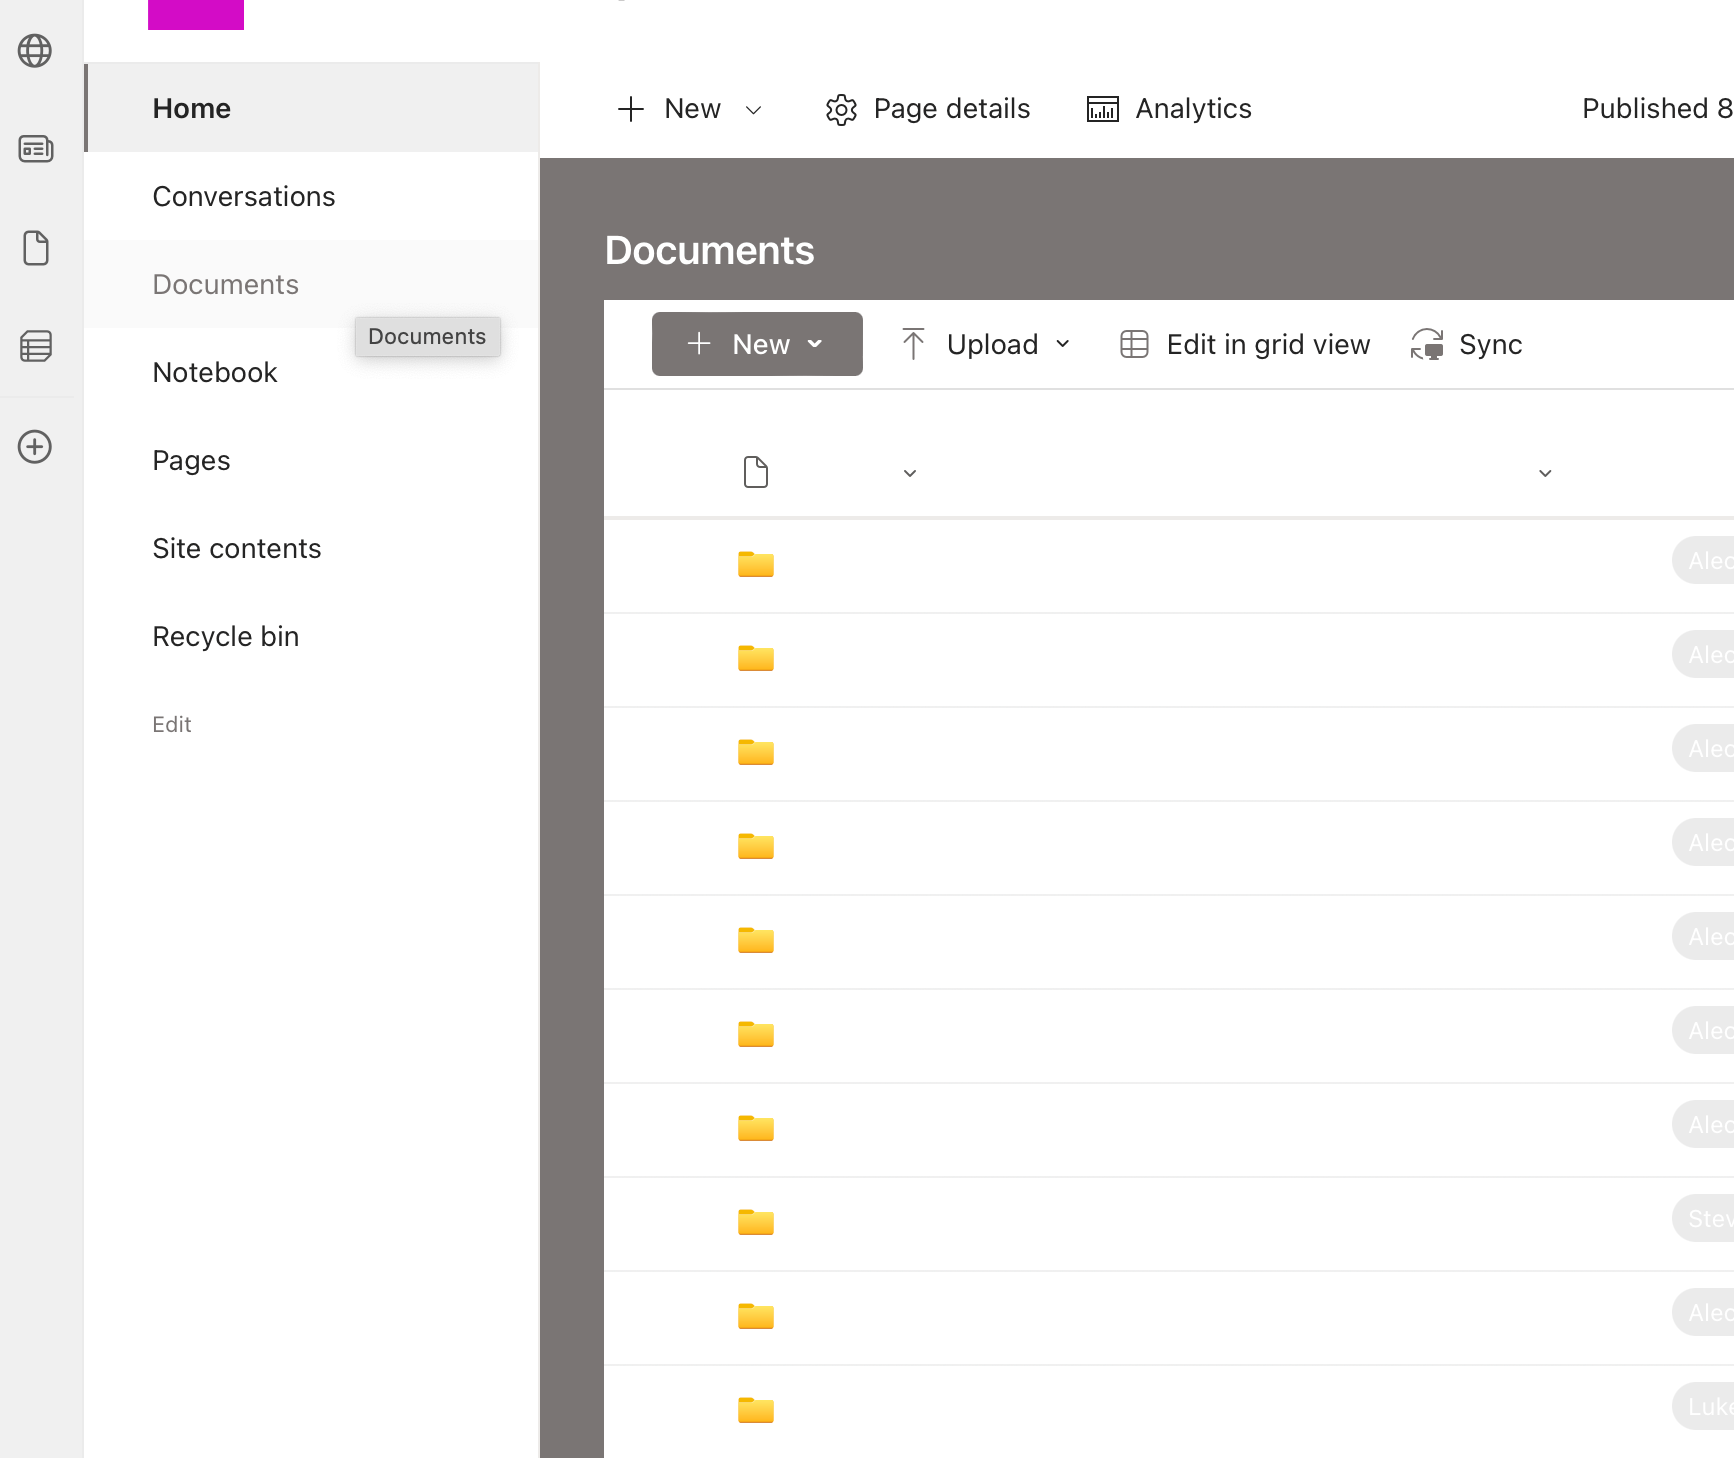Open the Notebook navigation item
This screenshot has height=1458, width=1734.
click(x=312, y=372)
